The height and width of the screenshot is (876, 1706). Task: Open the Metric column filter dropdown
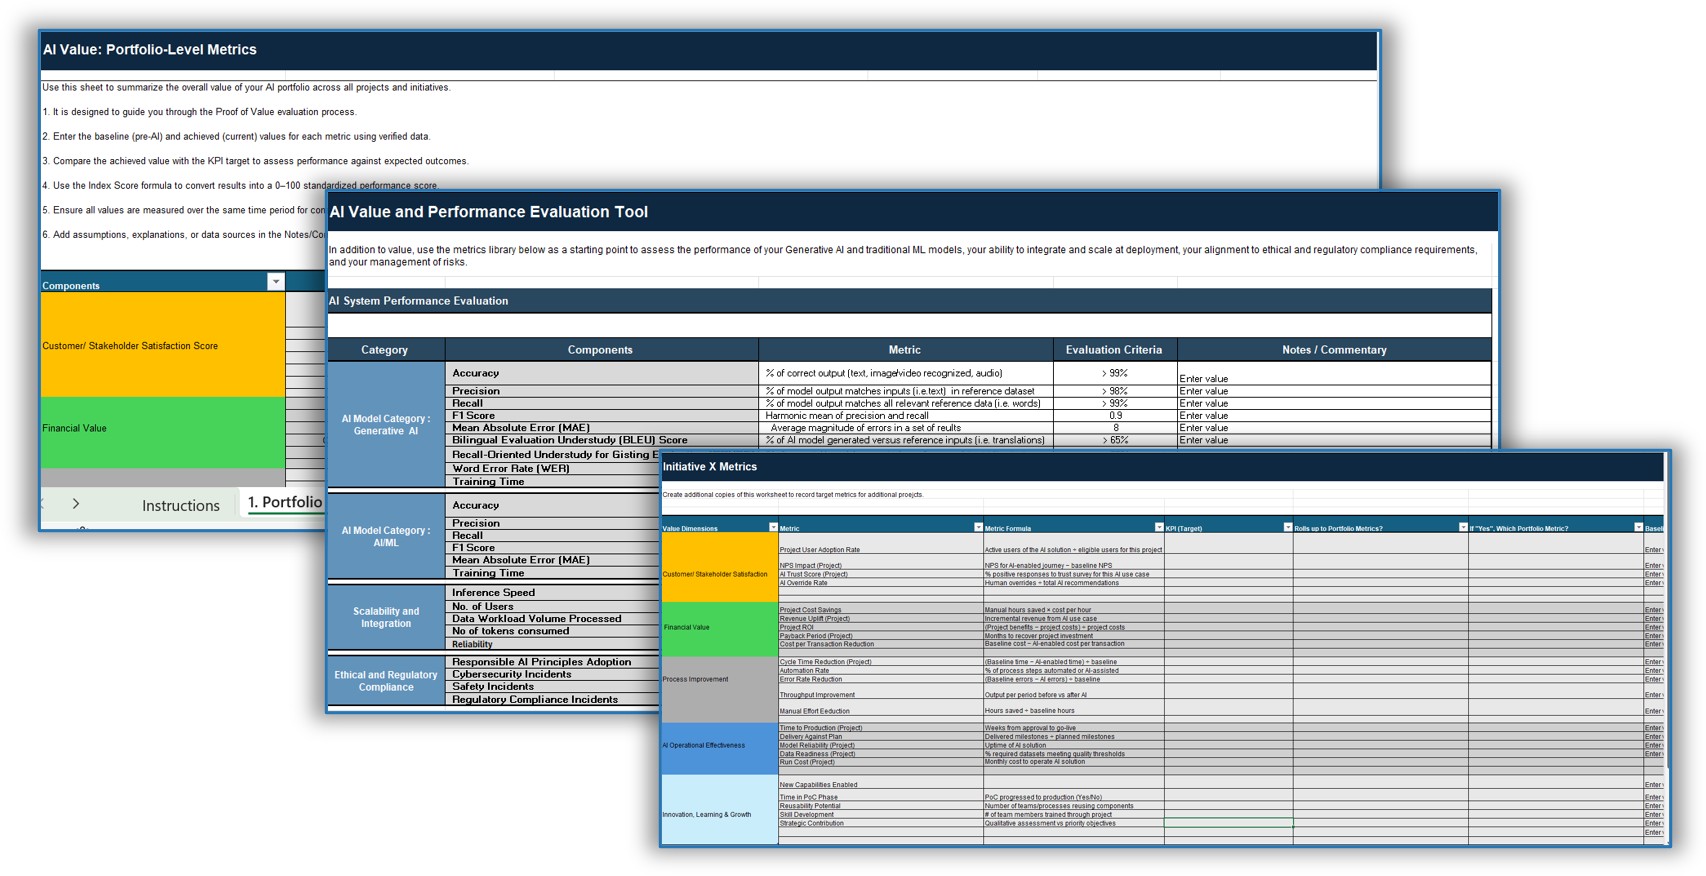click(x=978, y=527)
